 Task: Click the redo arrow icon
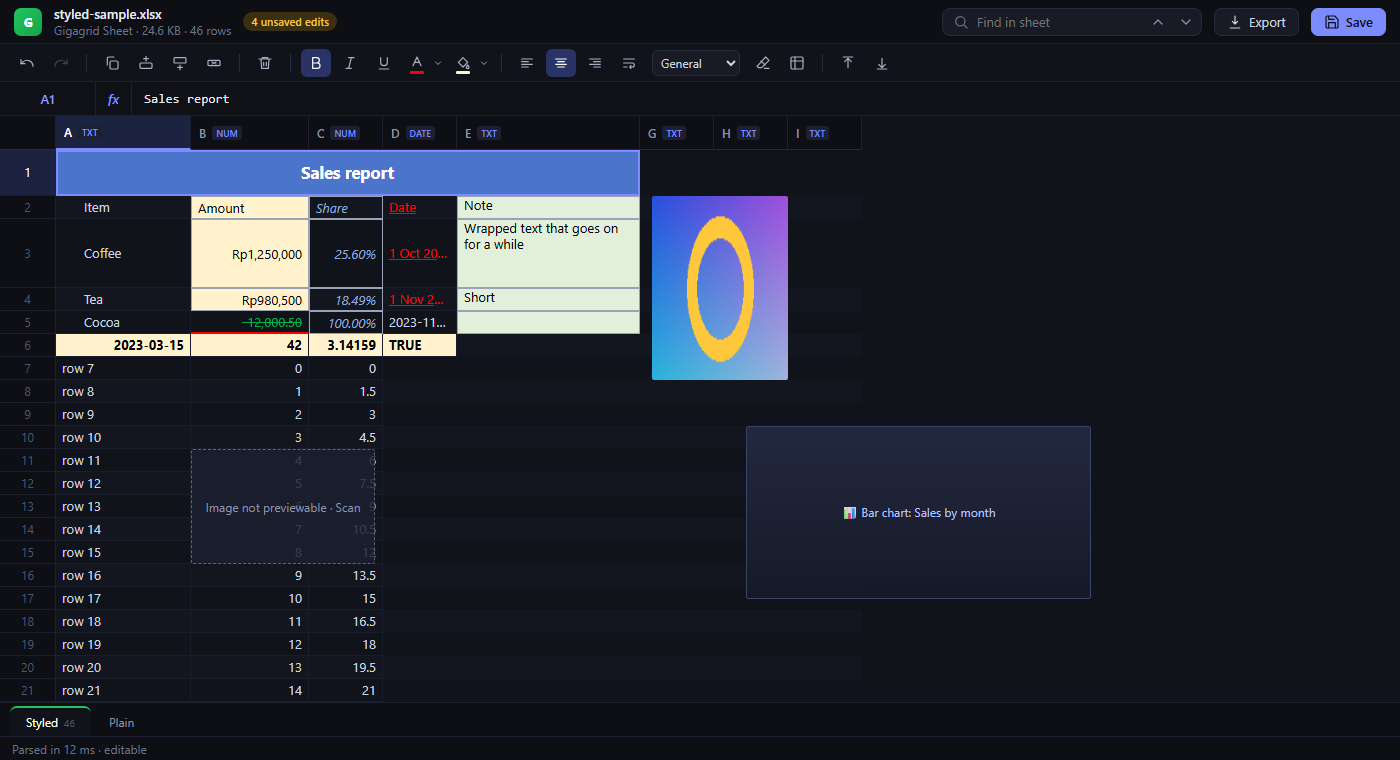click(61, 63)
